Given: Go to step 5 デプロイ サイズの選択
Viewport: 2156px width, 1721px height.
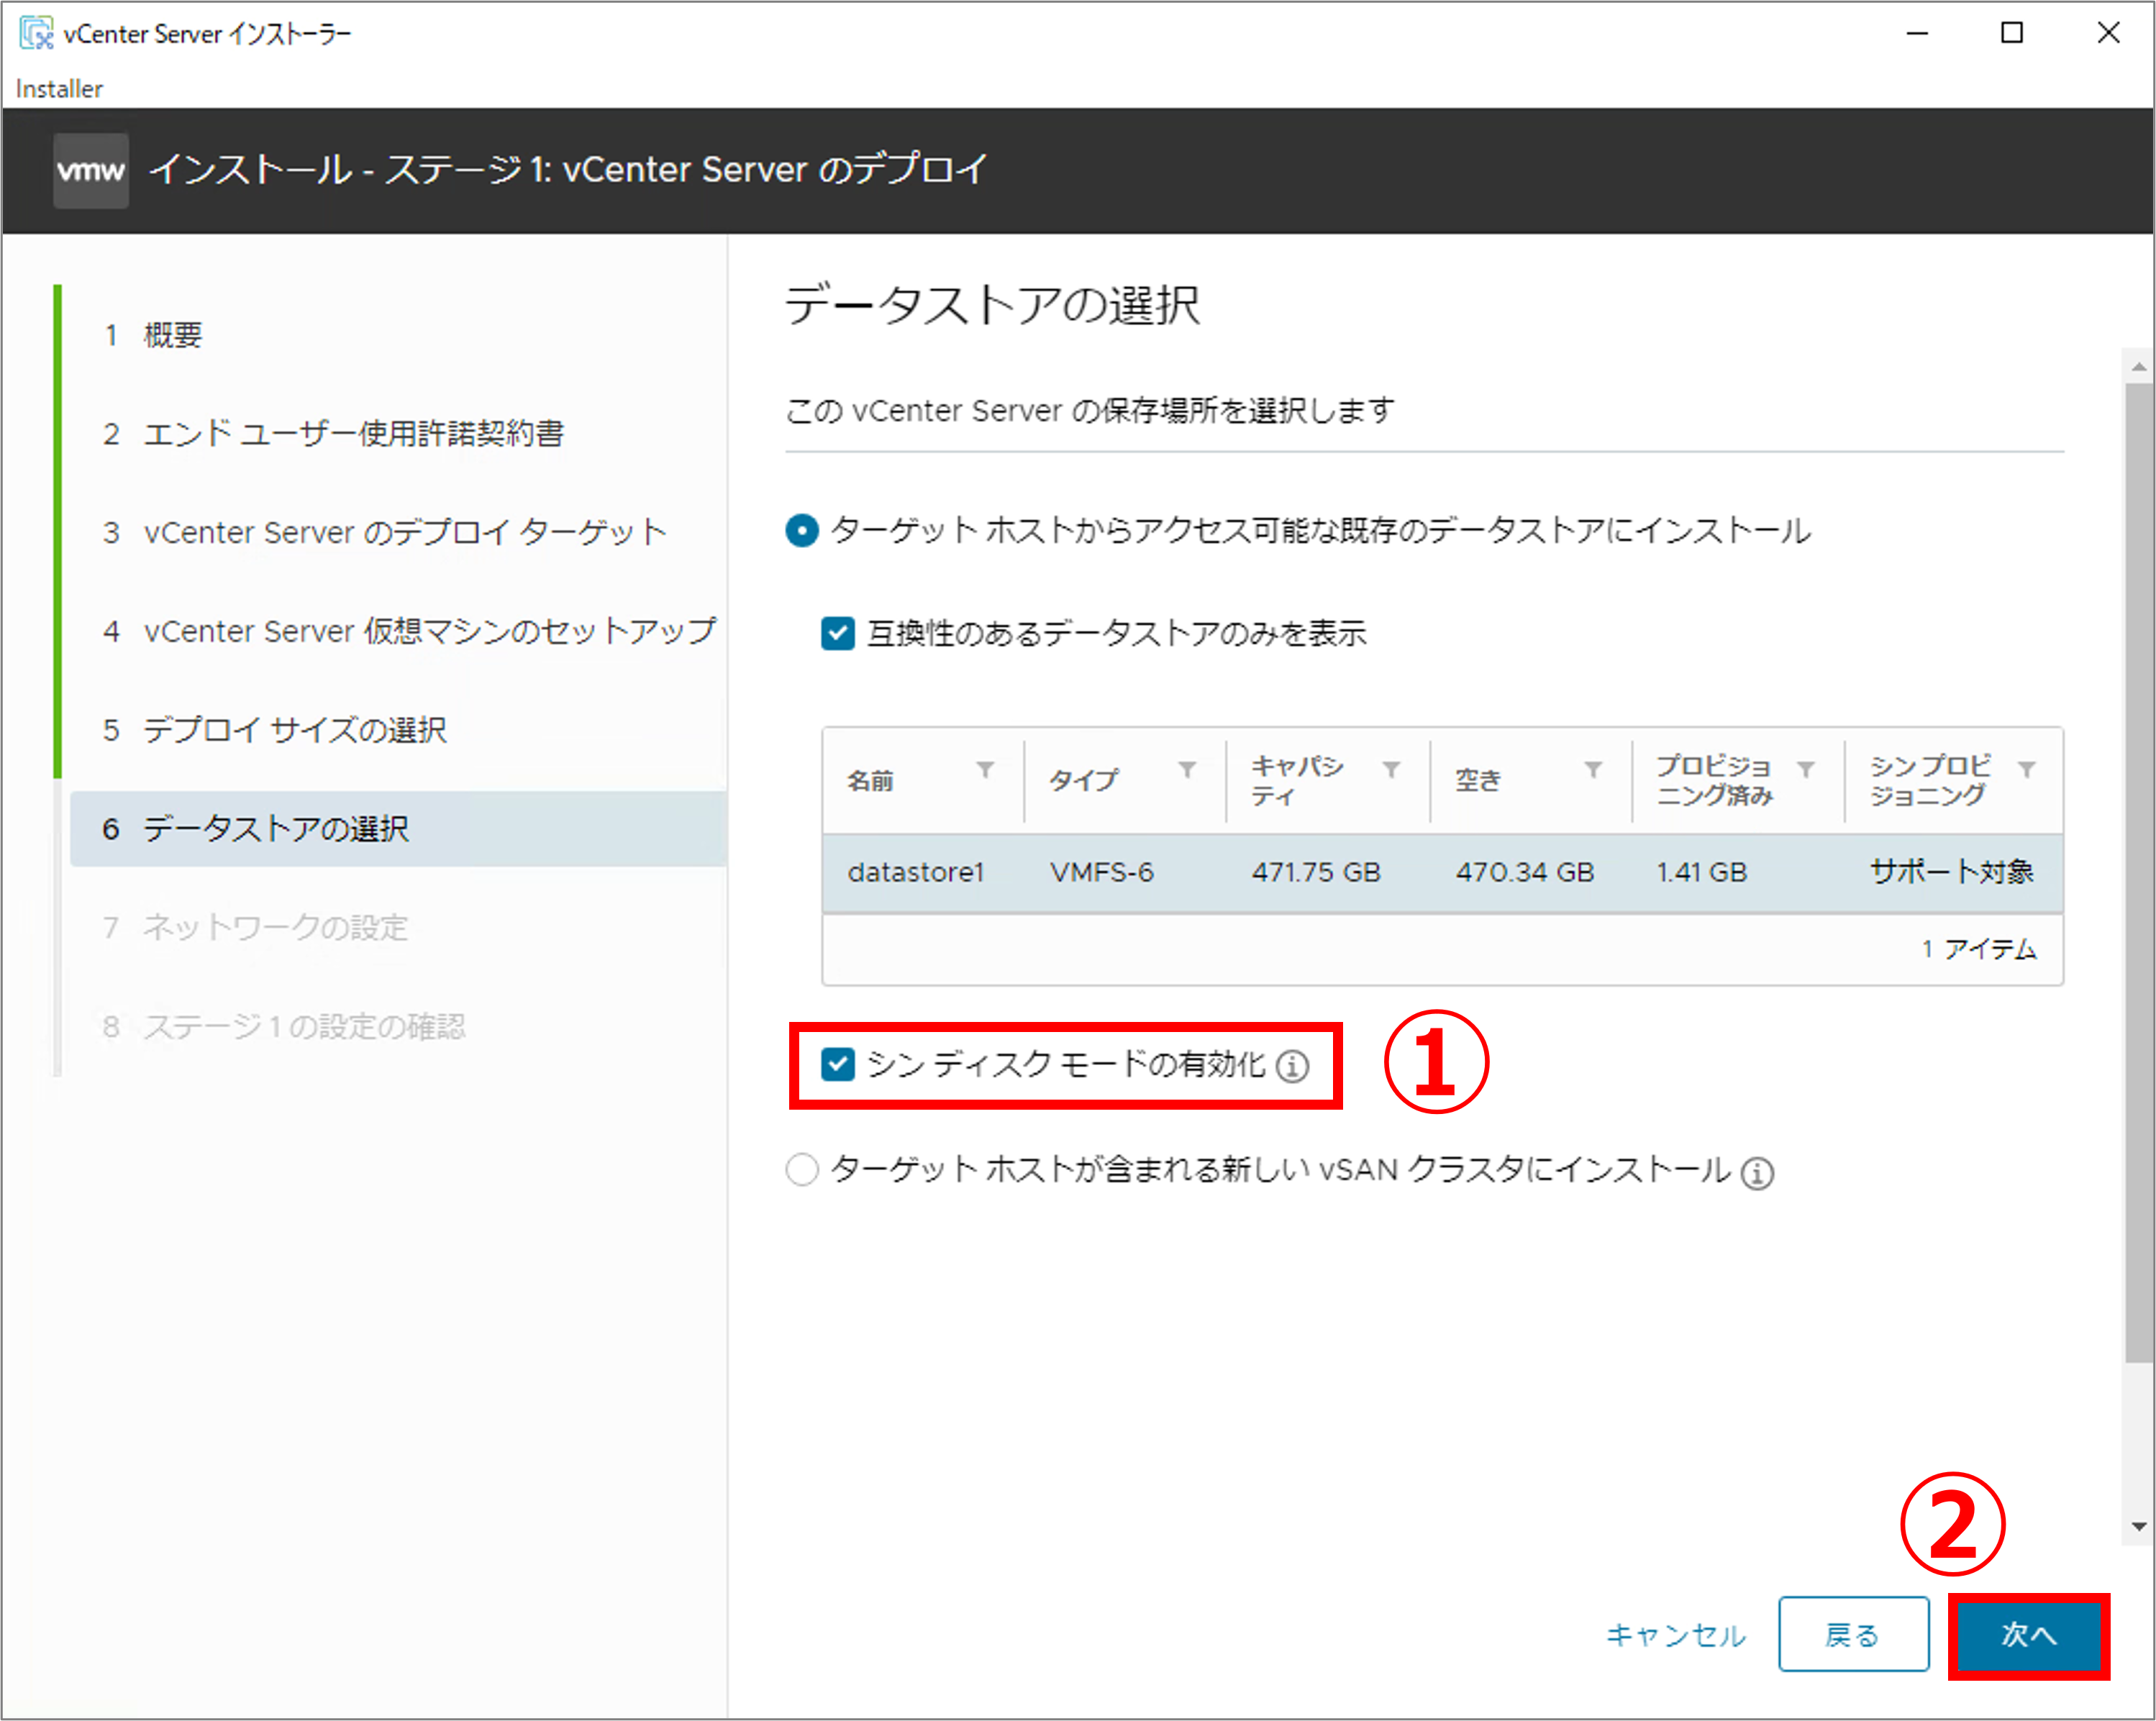Looking at the screenshot, I should pos(275,730).
